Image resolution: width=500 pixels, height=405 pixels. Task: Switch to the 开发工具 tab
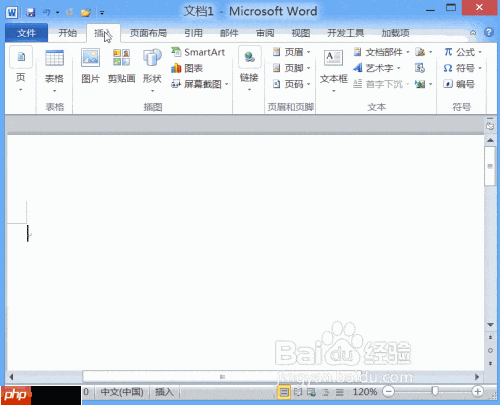pos(345,33)
